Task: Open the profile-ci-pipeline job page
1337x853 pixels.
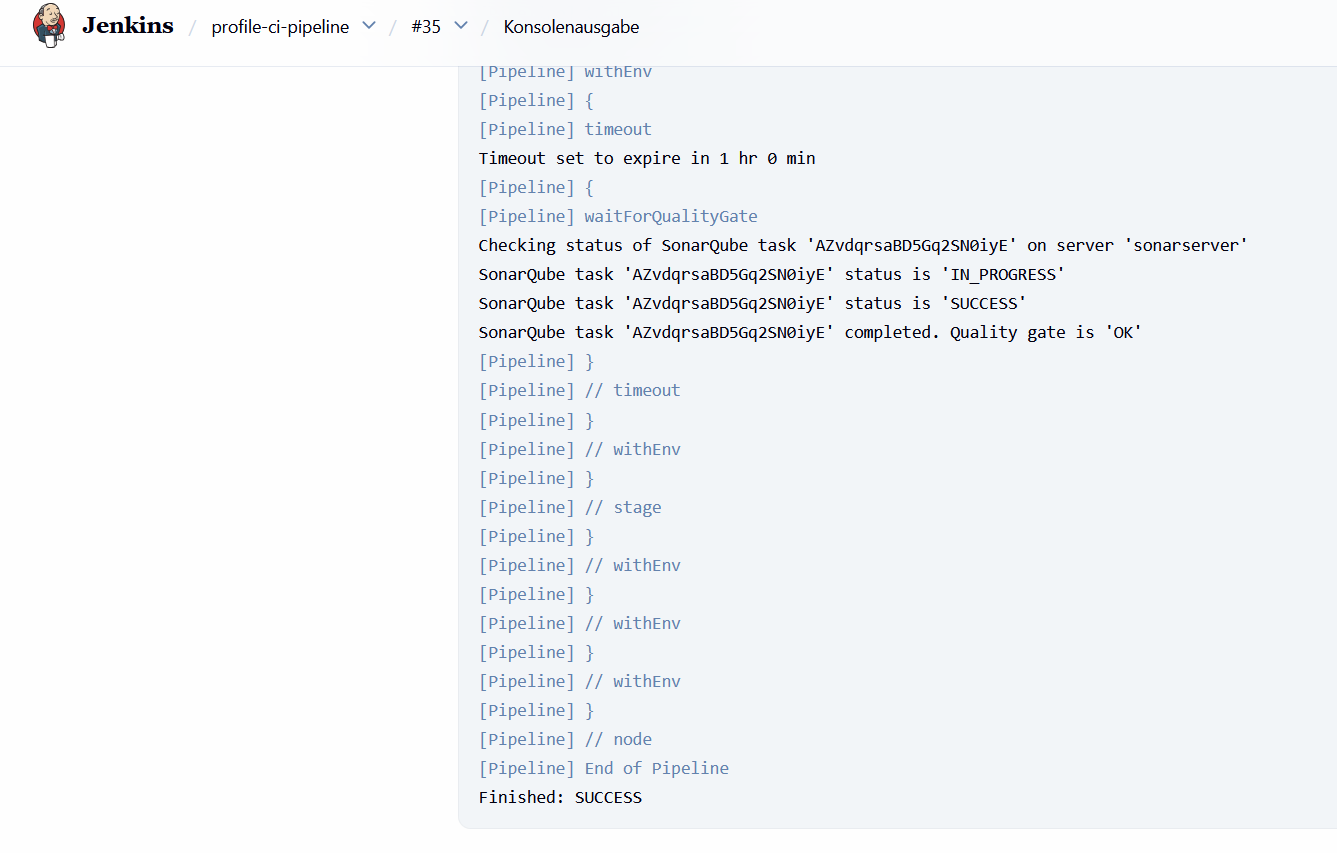Action: click(x=280, y=27)
